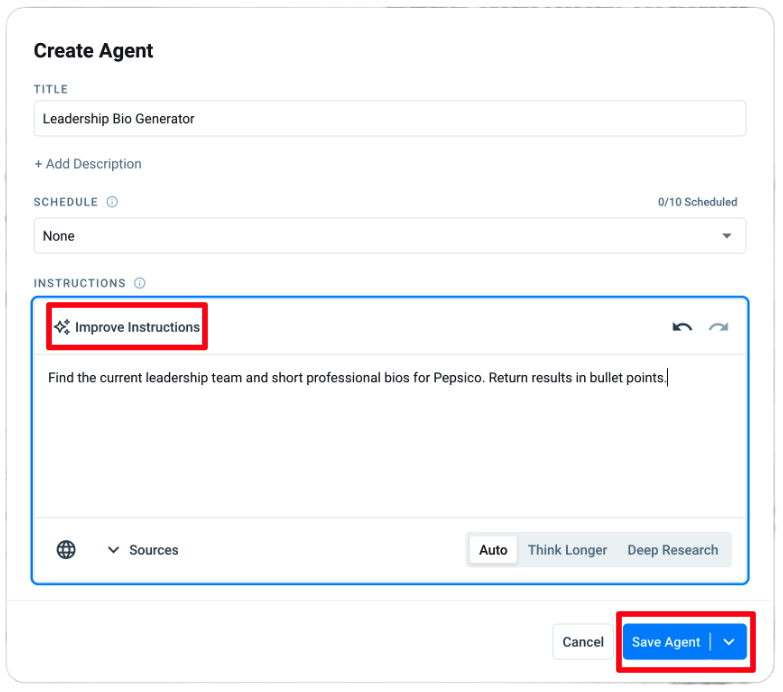
Task: Click the Save Agent button
Action: (x=666, y=642)
